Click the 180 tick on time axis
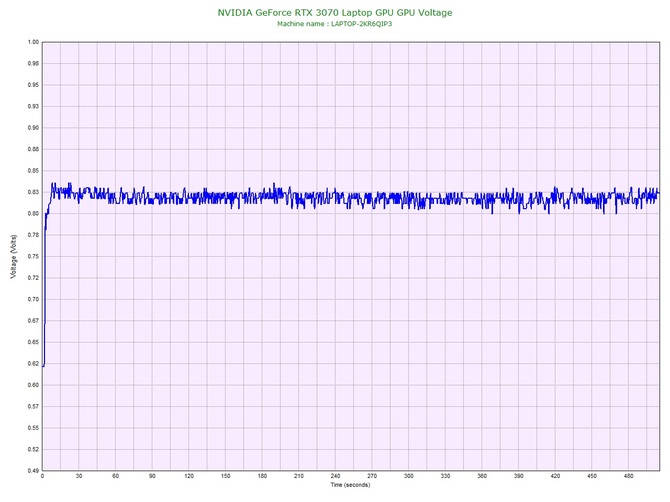670x502 pixels. pos(262,476)
